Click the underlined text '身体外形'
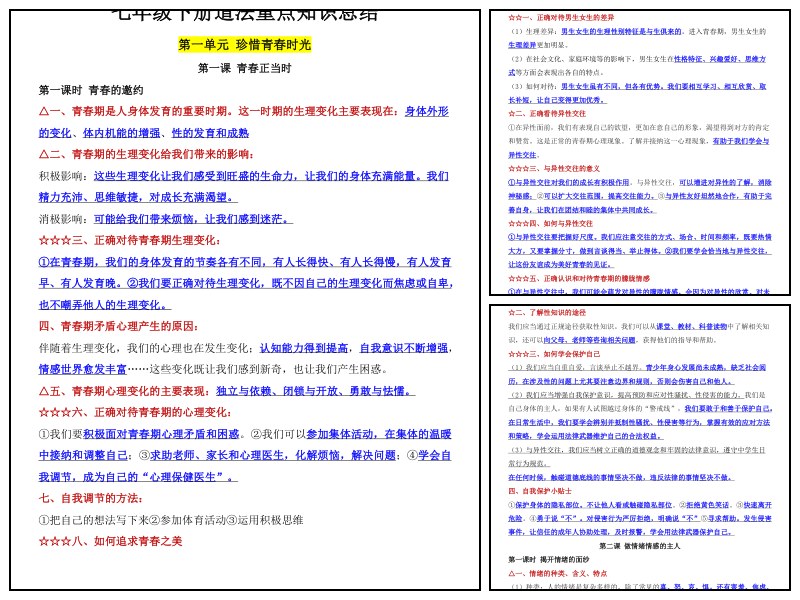800x600 pixels. coord(427,111)
